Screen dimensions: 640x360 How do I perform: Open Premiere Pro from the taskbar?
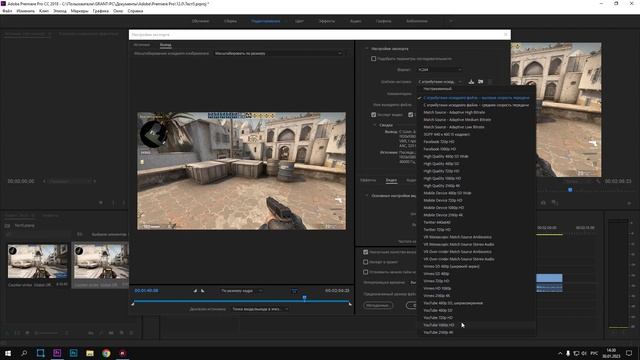click(x=57, y=353)
